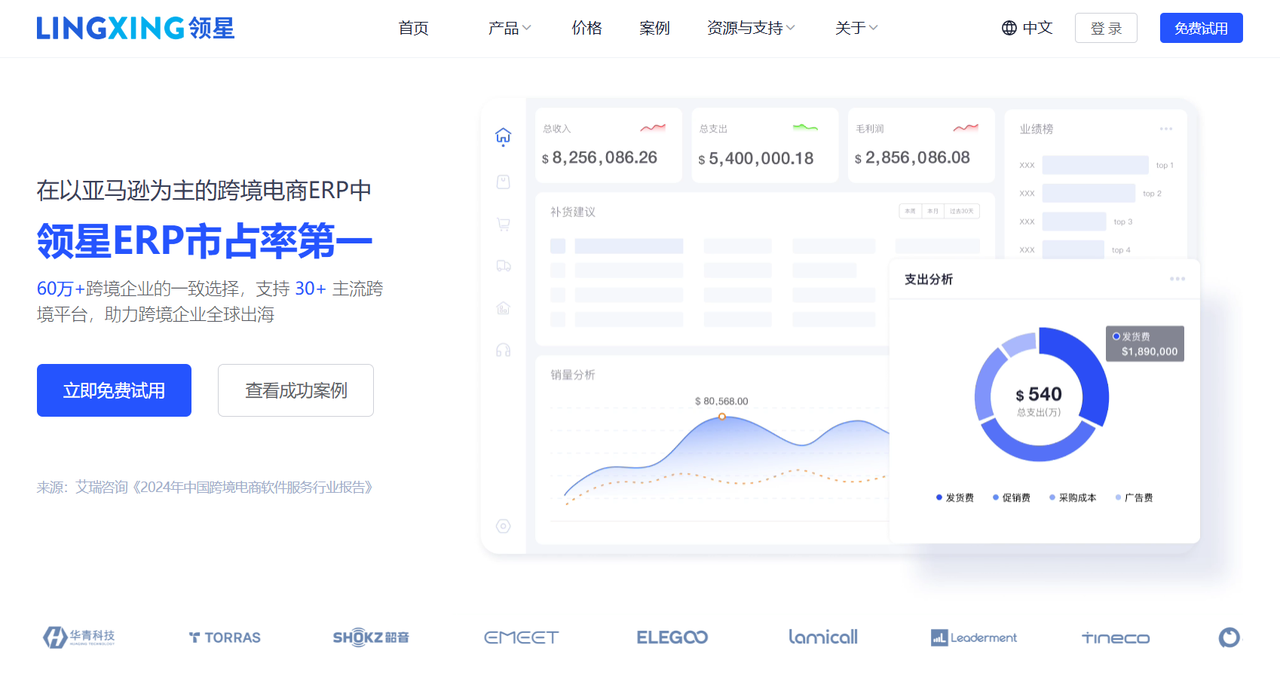Viewport: 1280px width, 691px height.
Task: Select the home icon in dashboard sidebar
Action: tap(503, 137)
